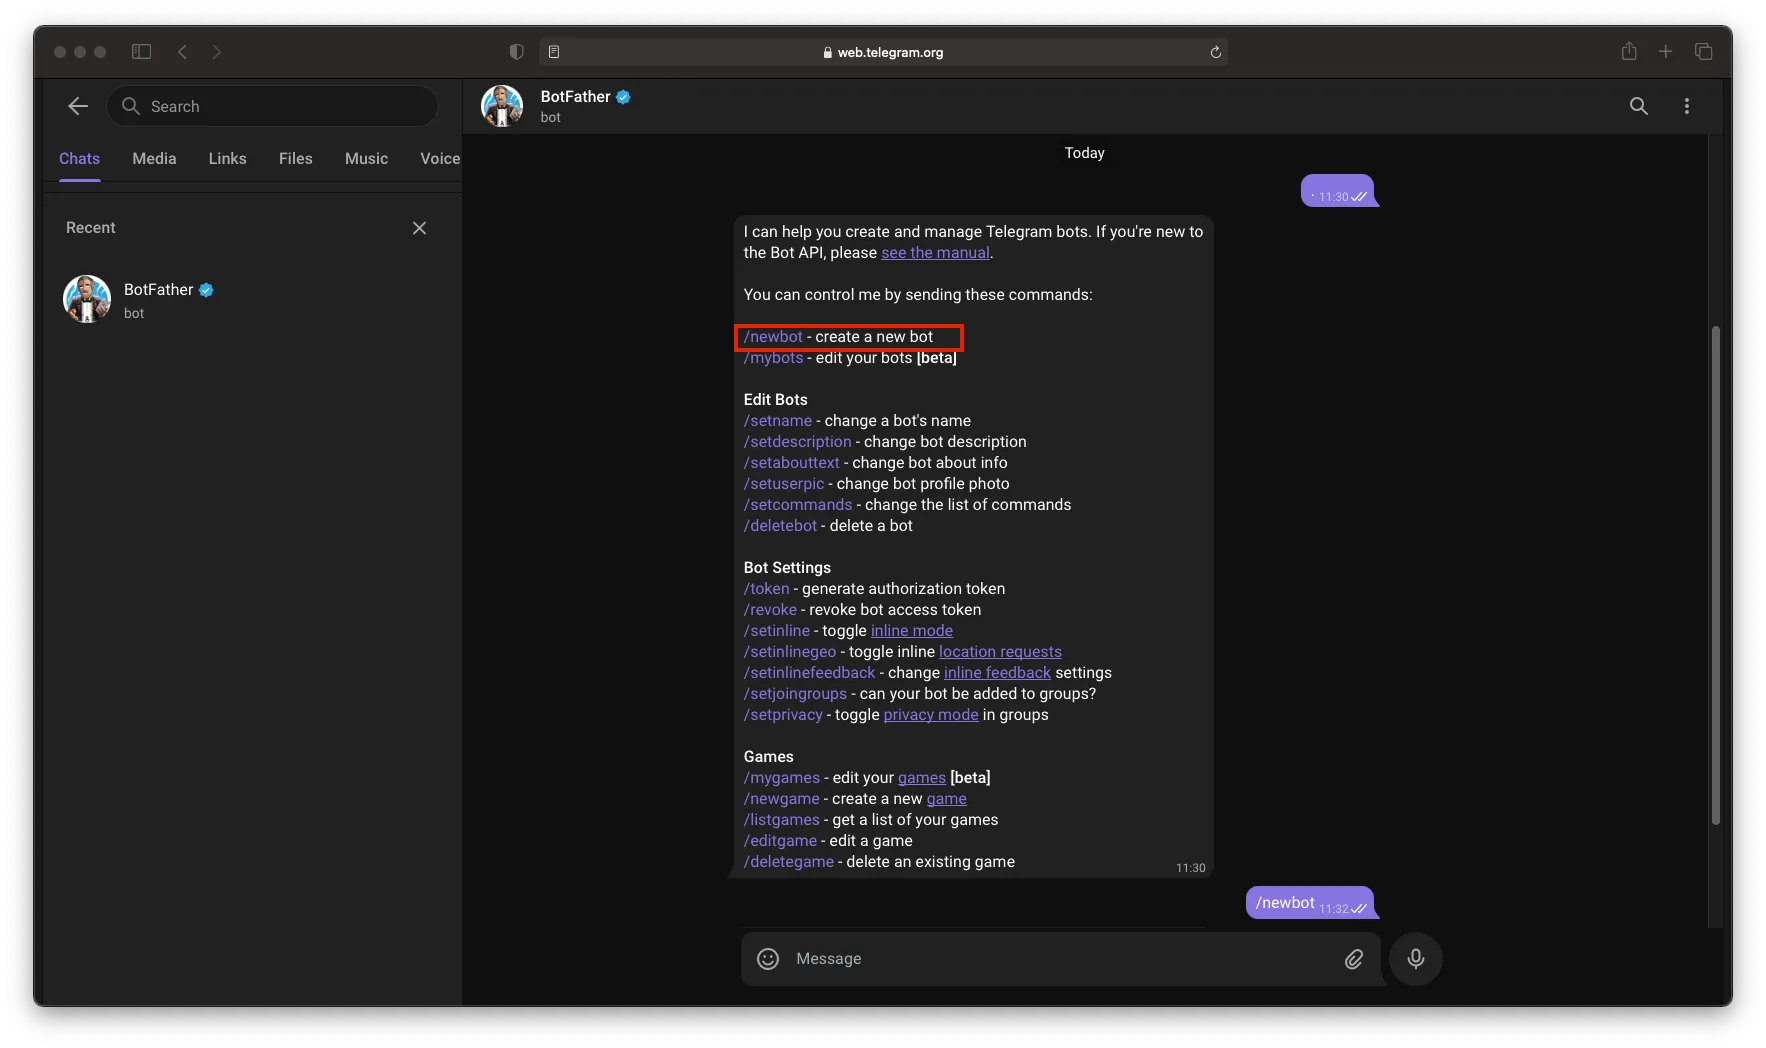1766x1048 pixels.
Task: Focus the Telegram Search field
Action: coord(272,106)
